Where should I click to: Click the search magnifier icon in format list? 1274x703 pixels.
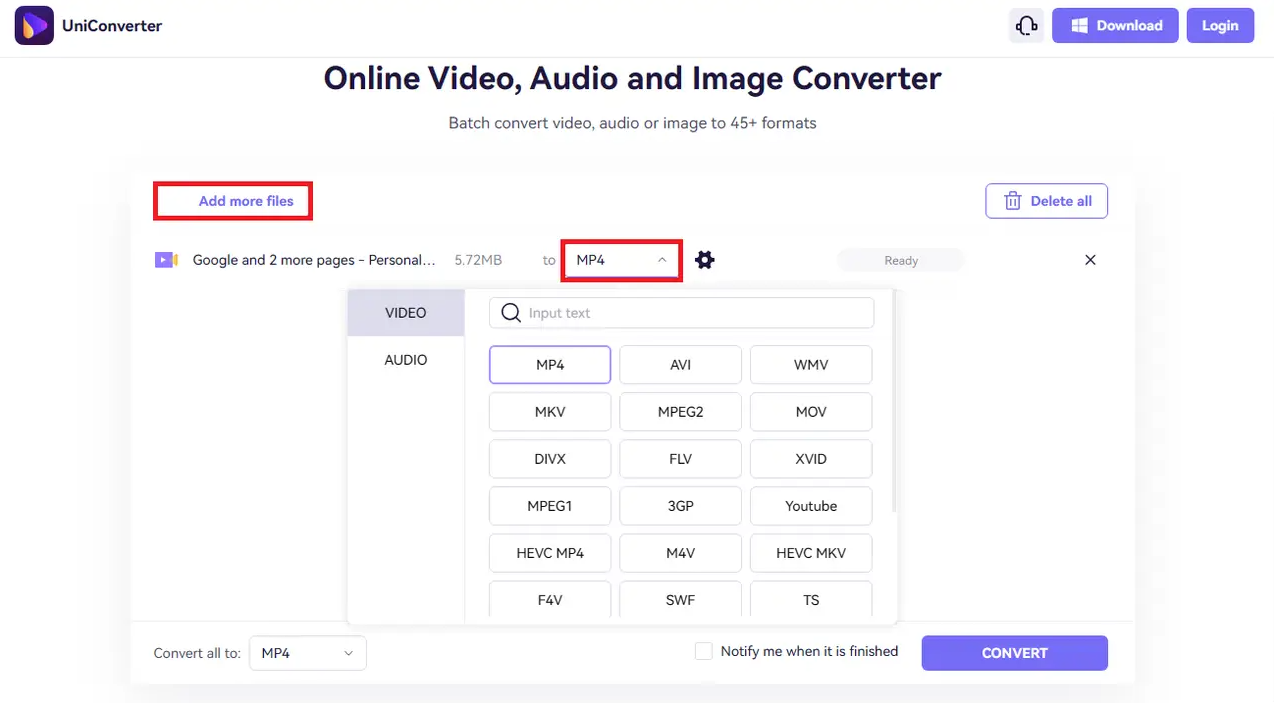tap(511, 313)
